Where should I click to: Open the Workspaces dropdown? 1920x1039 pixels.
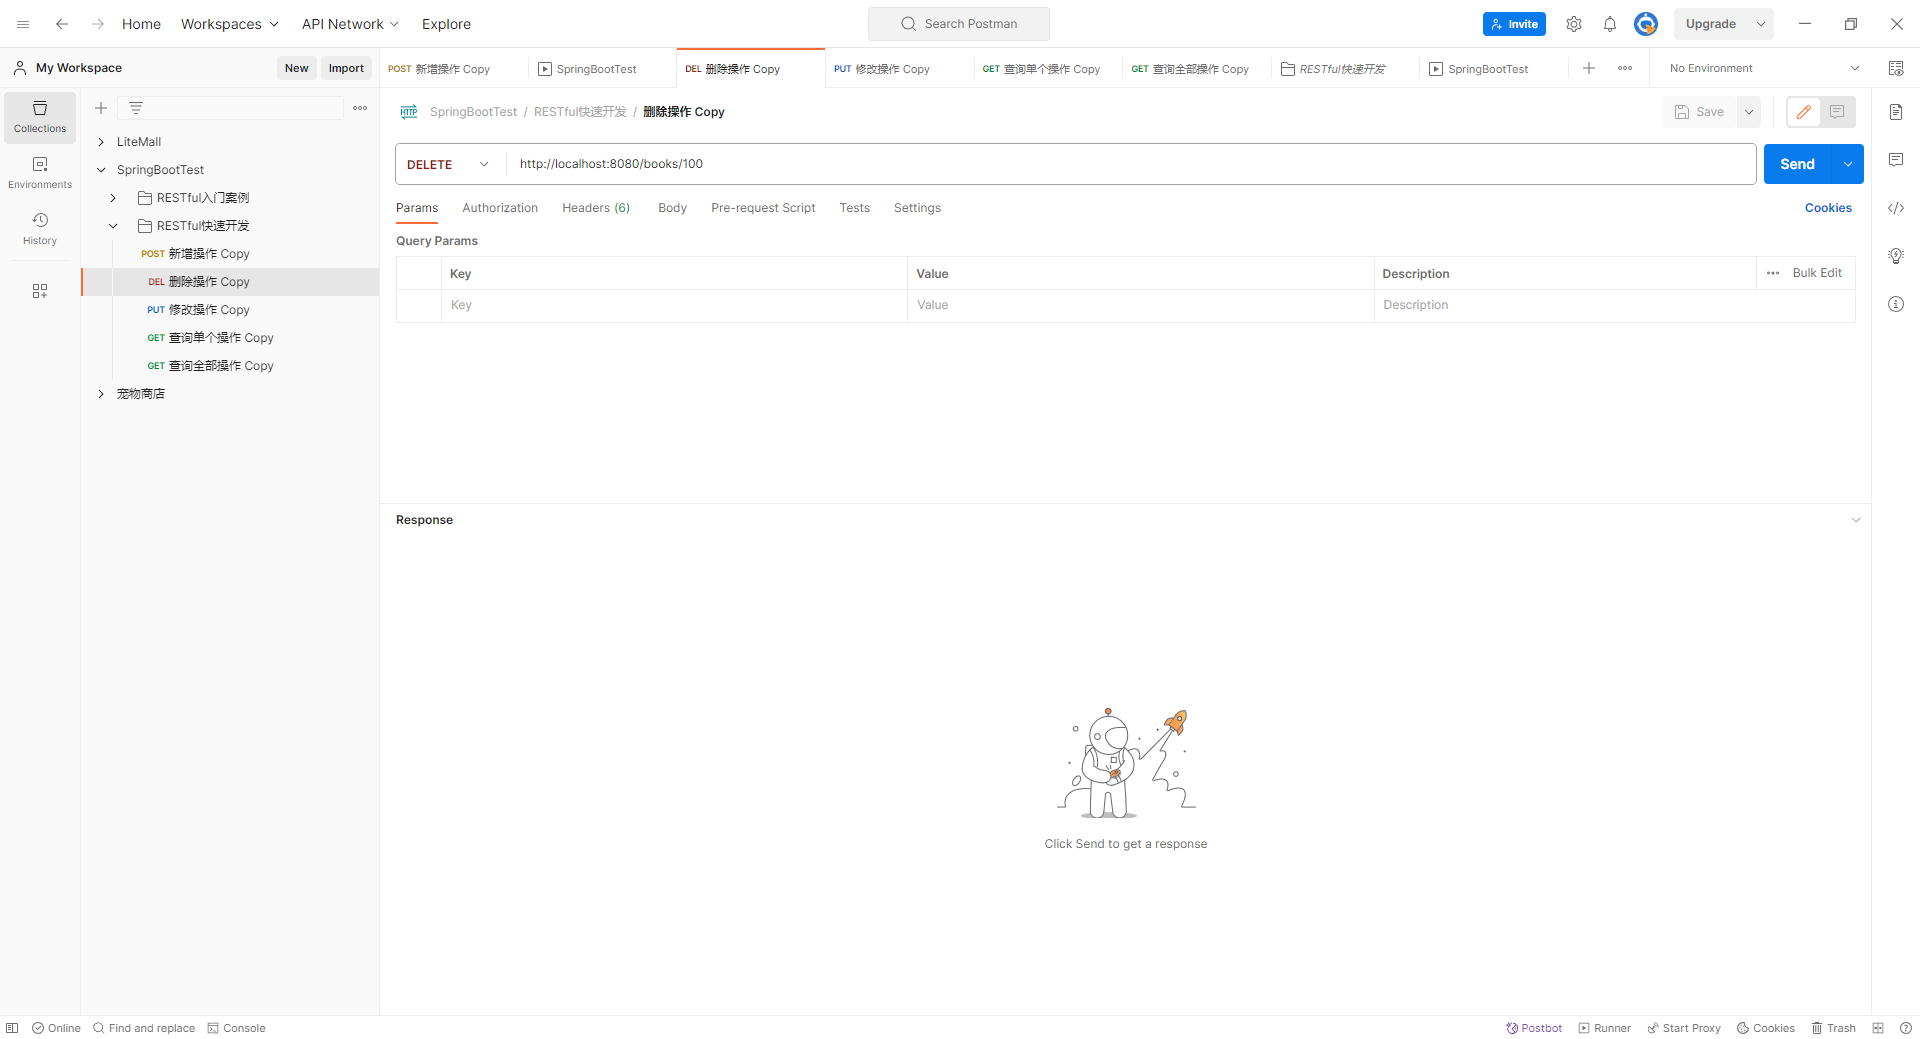click(230, 24)
